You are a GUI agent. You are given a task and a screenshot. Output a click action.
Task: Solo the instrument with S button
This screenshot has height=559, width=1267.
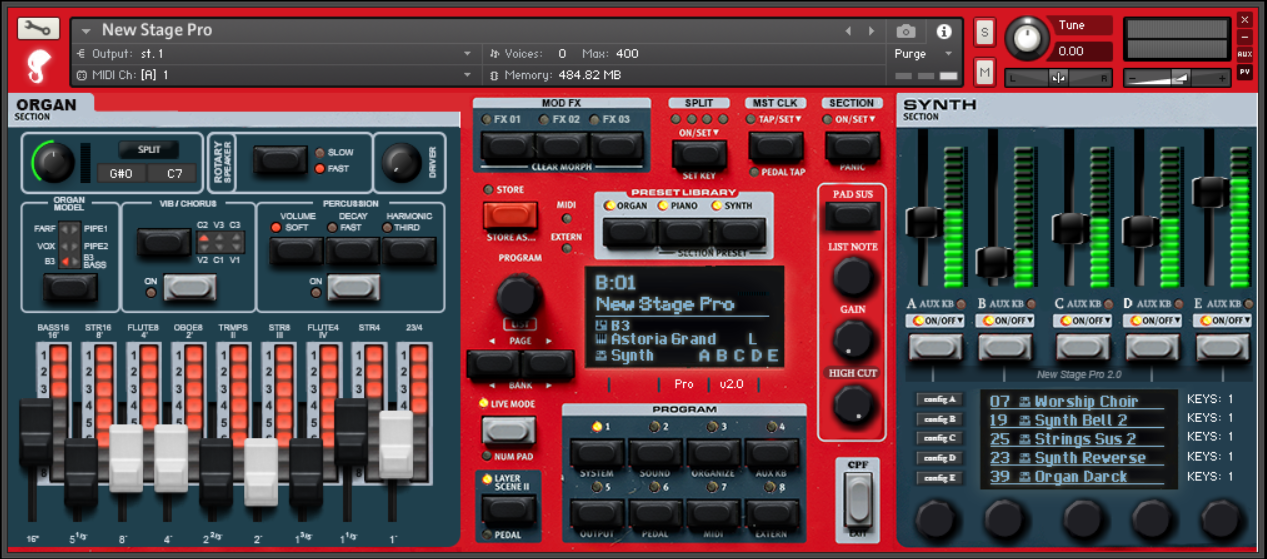tap(985, 32)
